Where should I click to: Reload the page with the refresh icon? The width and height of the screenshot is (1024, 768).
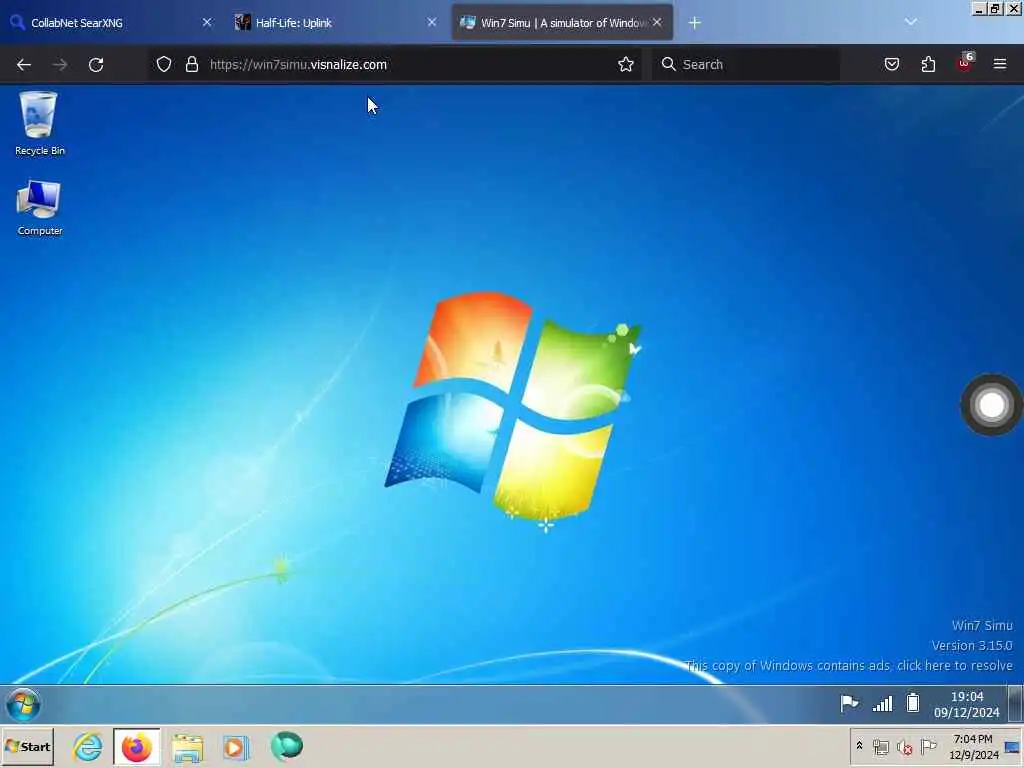96,64
